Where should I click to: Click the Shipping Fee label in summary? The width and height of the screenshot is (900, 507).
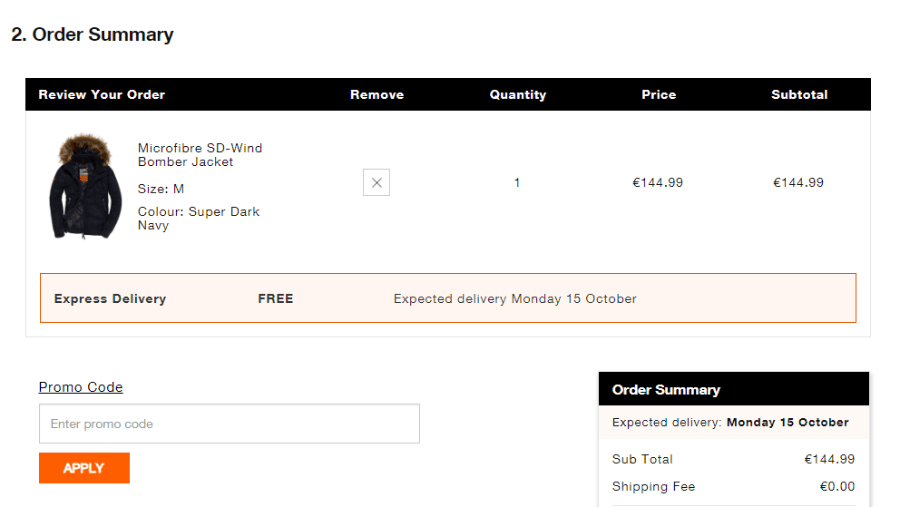[x=653, y=487]
